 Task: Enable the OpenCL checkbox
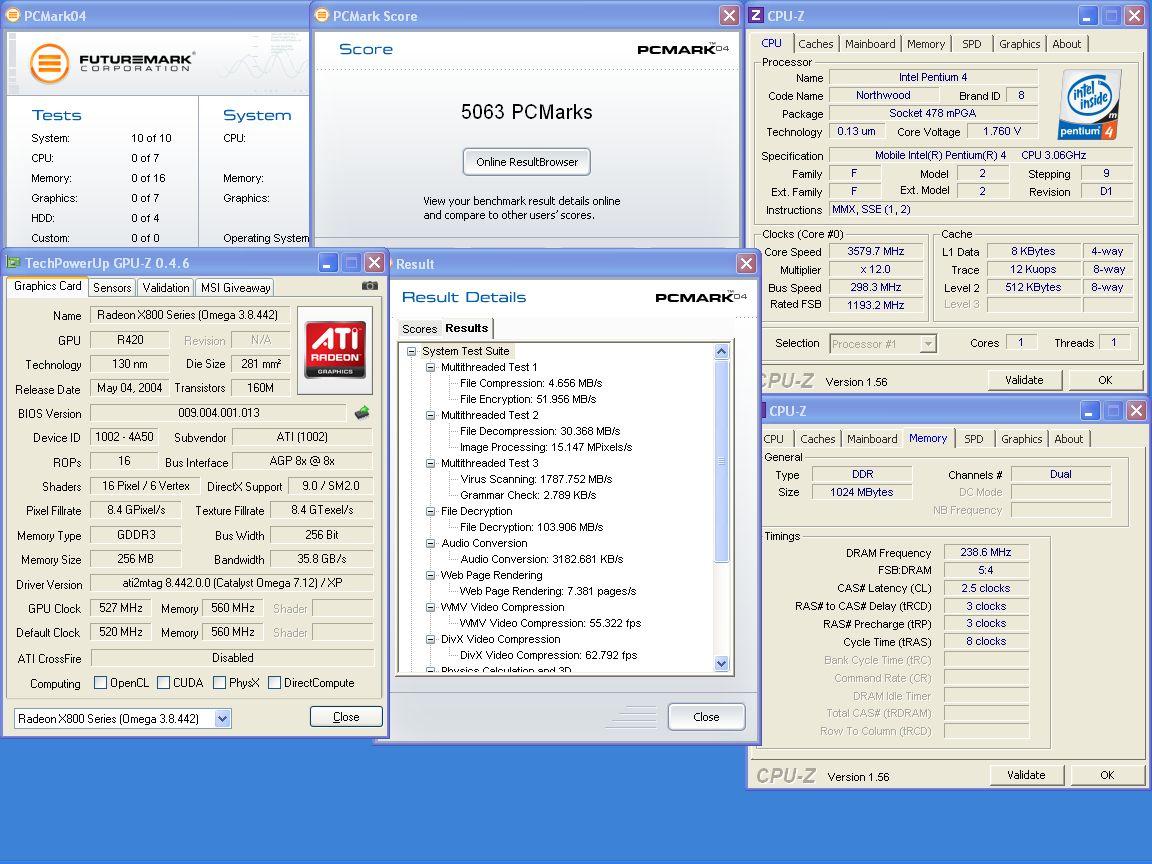pos(101,683)
